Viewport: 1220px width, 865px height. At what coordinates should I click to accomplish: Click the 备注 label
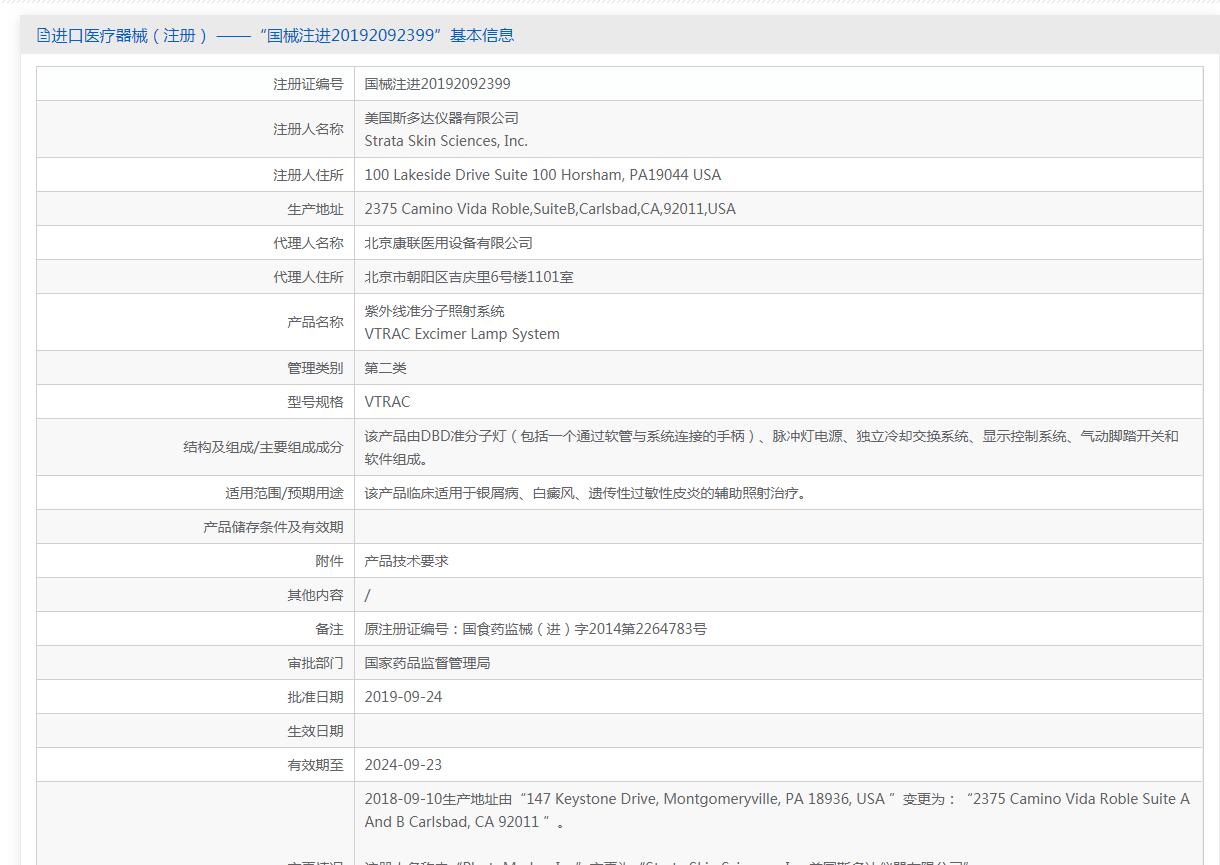329,629
